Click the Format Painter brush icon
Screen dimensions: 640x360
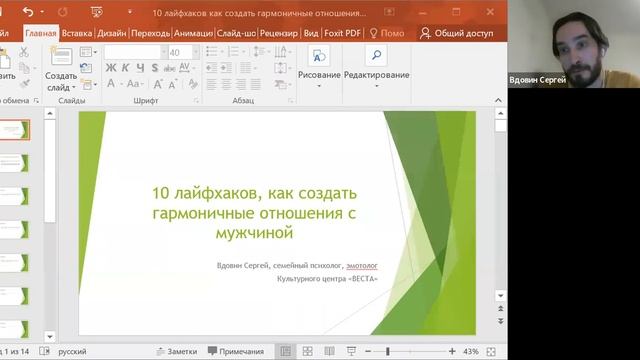(24, 84)
